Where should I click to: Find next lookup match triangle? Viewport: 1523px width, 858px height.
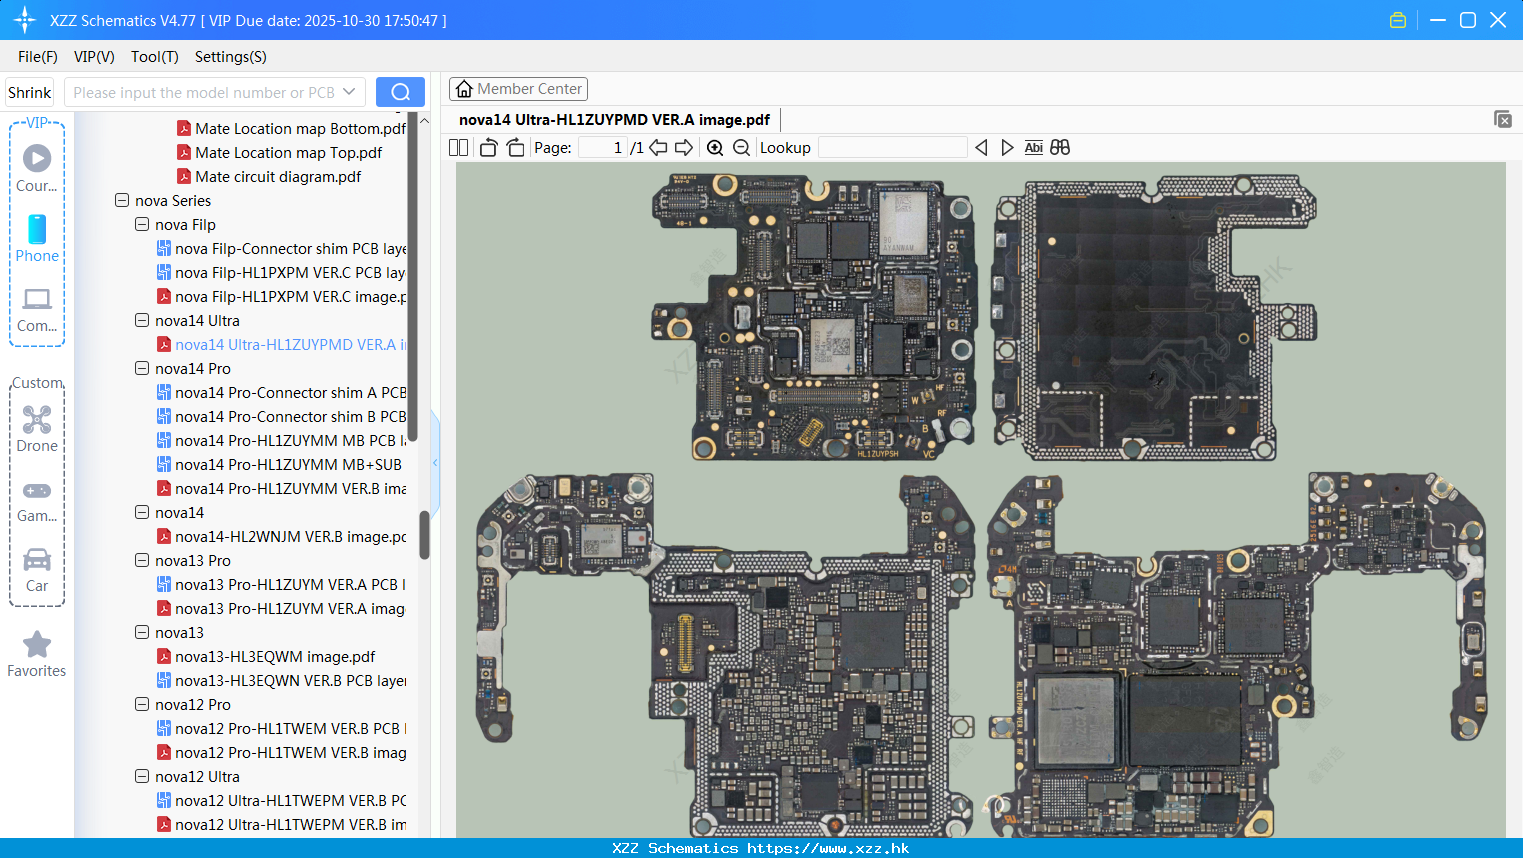point(1007,148)
